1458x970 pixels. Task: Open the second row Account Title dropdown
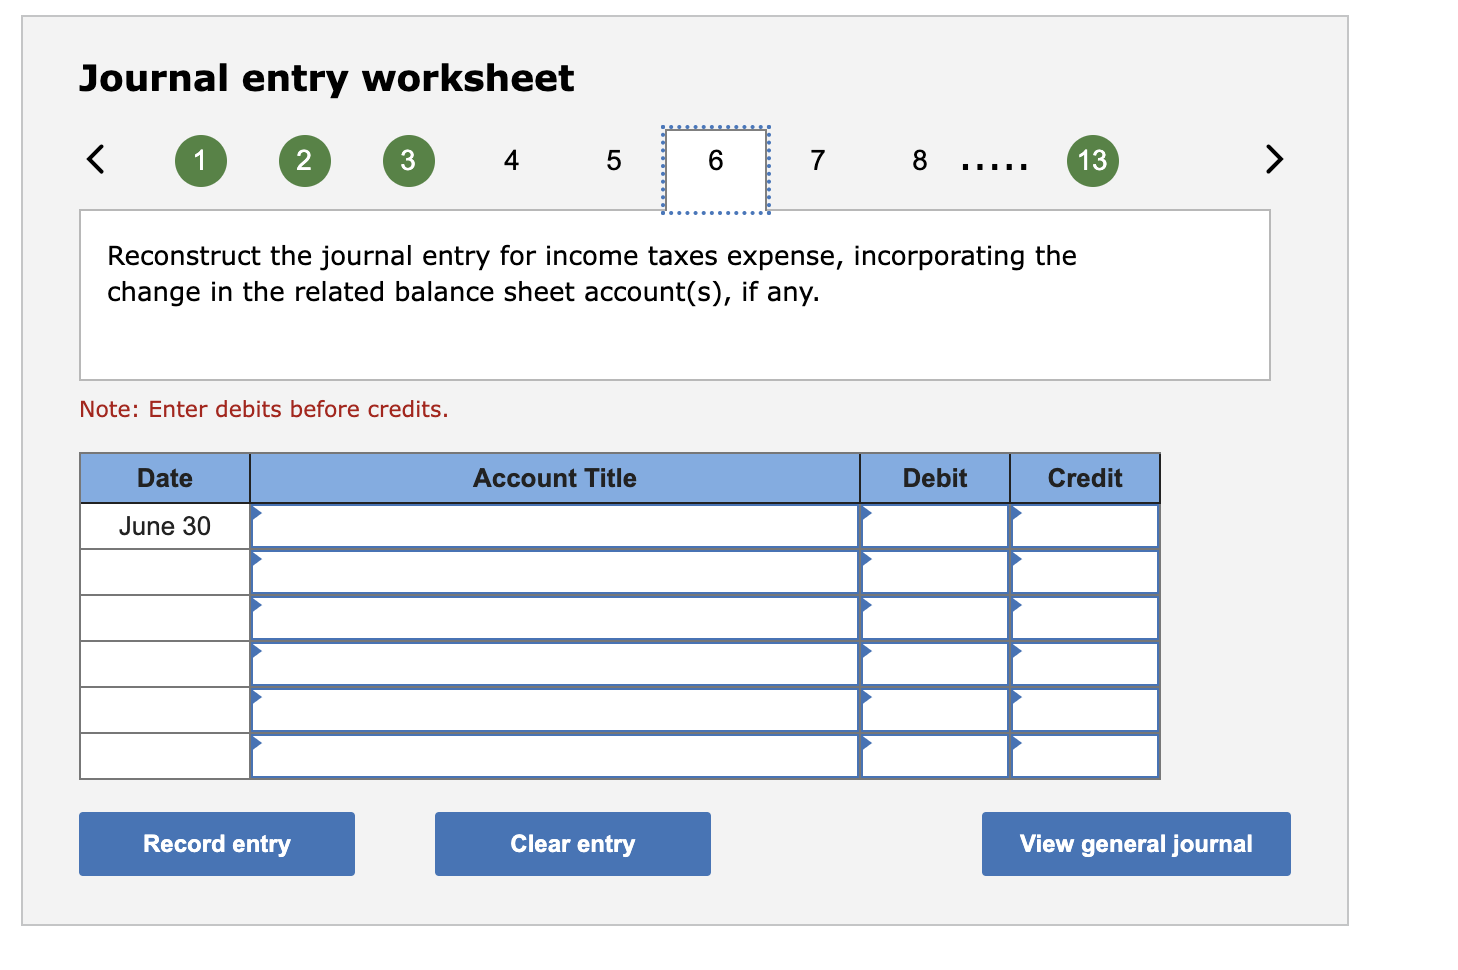point(555,570)
